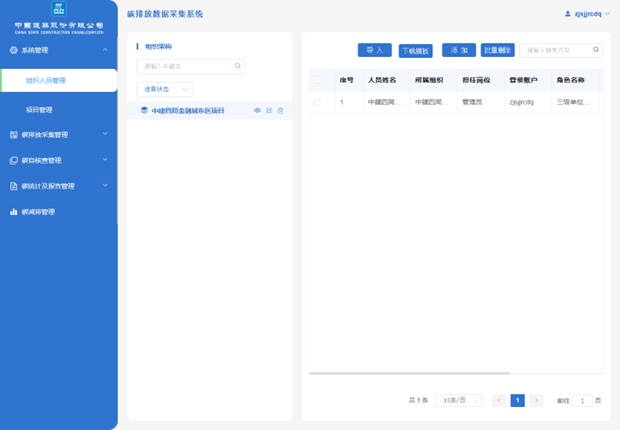Image resolution: width=620 pixels, height=430 pixels.
Task: Click the 批量删除 button
Action: click(497, 50)
